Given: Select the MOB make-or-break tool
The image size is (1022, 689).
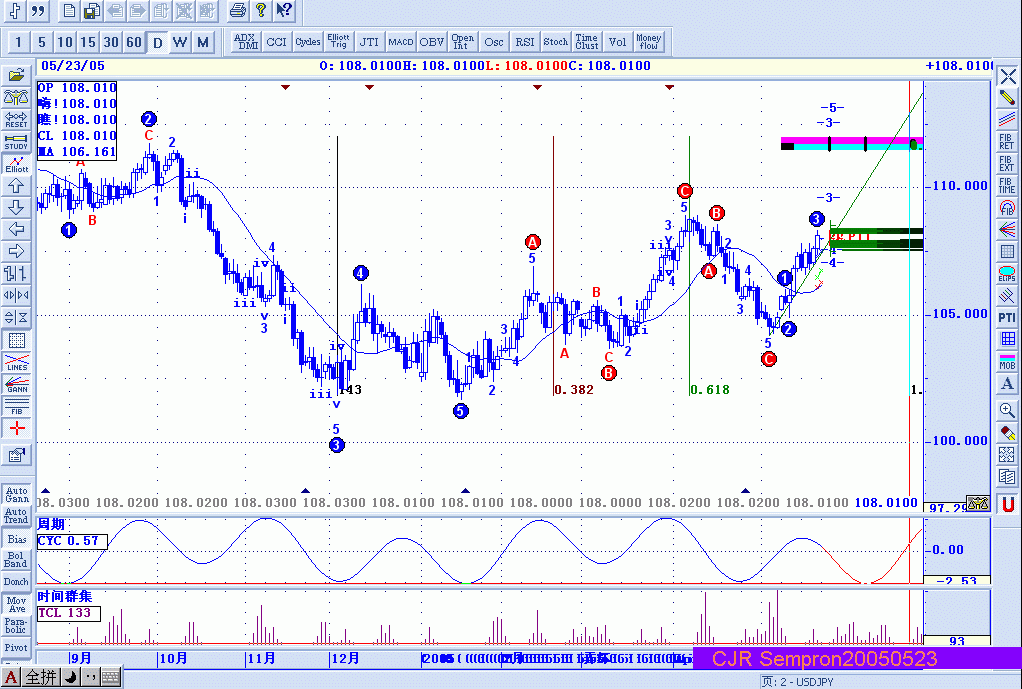Looking at the screenshot, I should [1007, 361].
